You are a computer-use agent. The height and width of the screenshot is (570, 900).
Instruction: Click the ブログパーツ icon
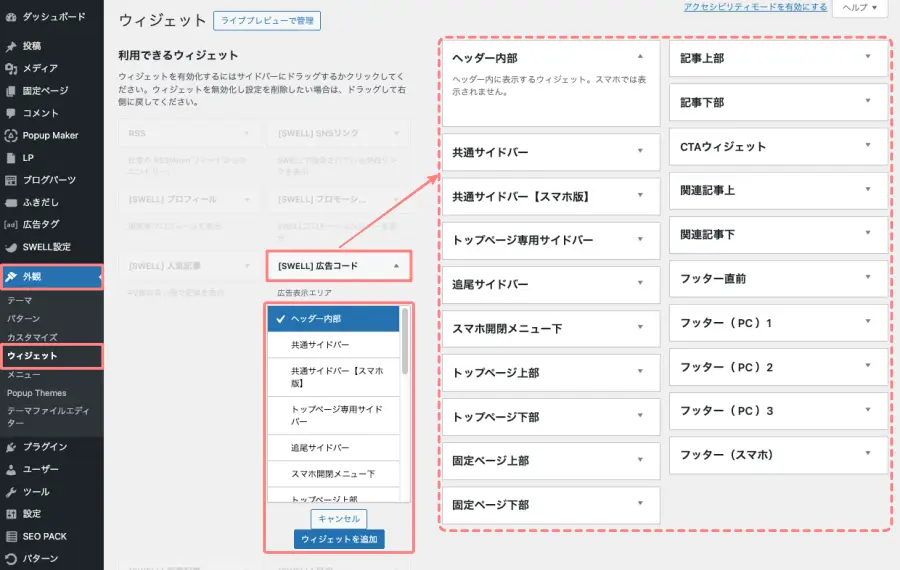pos(10,180)
